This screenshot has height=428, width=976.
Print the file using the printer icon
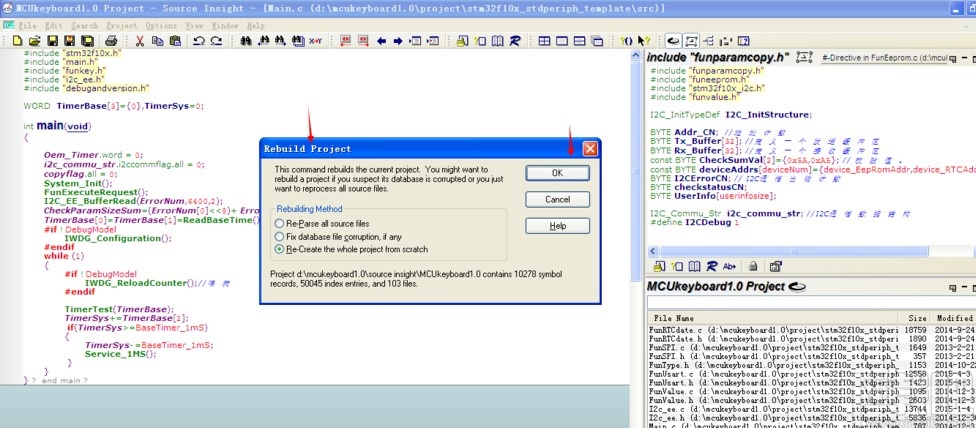111,41
